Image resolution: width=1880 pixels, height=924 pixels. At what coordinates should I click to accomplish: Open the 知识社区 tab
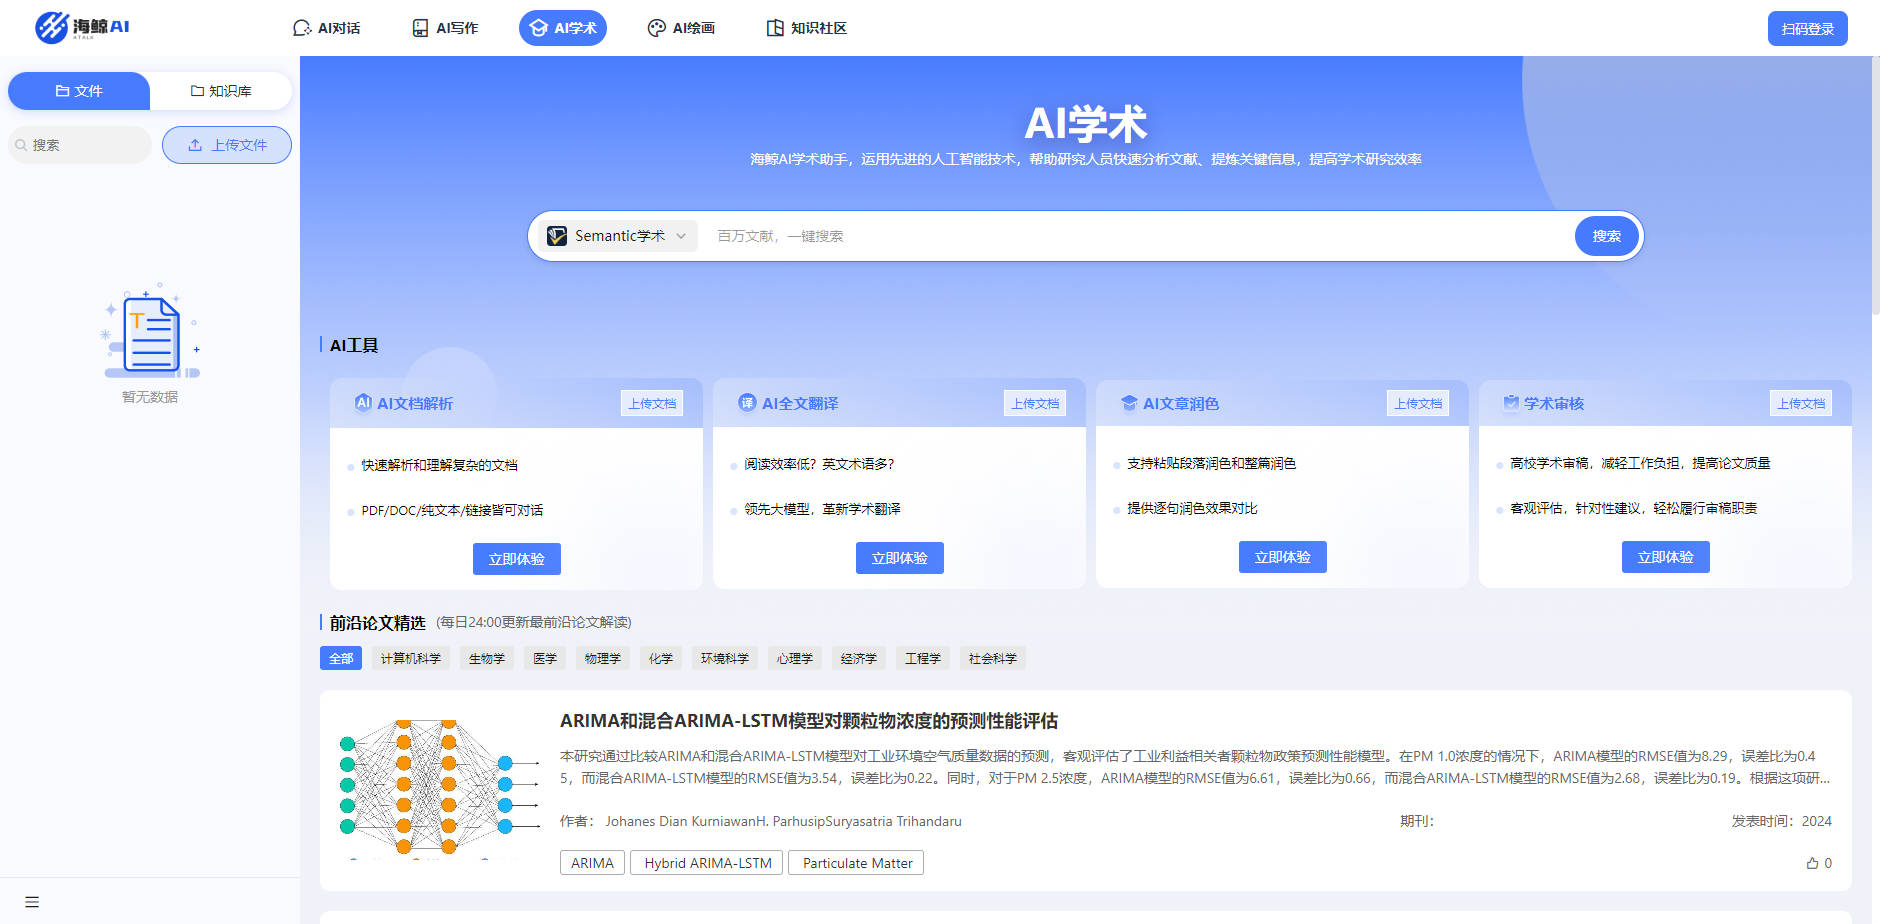tap(806, 28)
